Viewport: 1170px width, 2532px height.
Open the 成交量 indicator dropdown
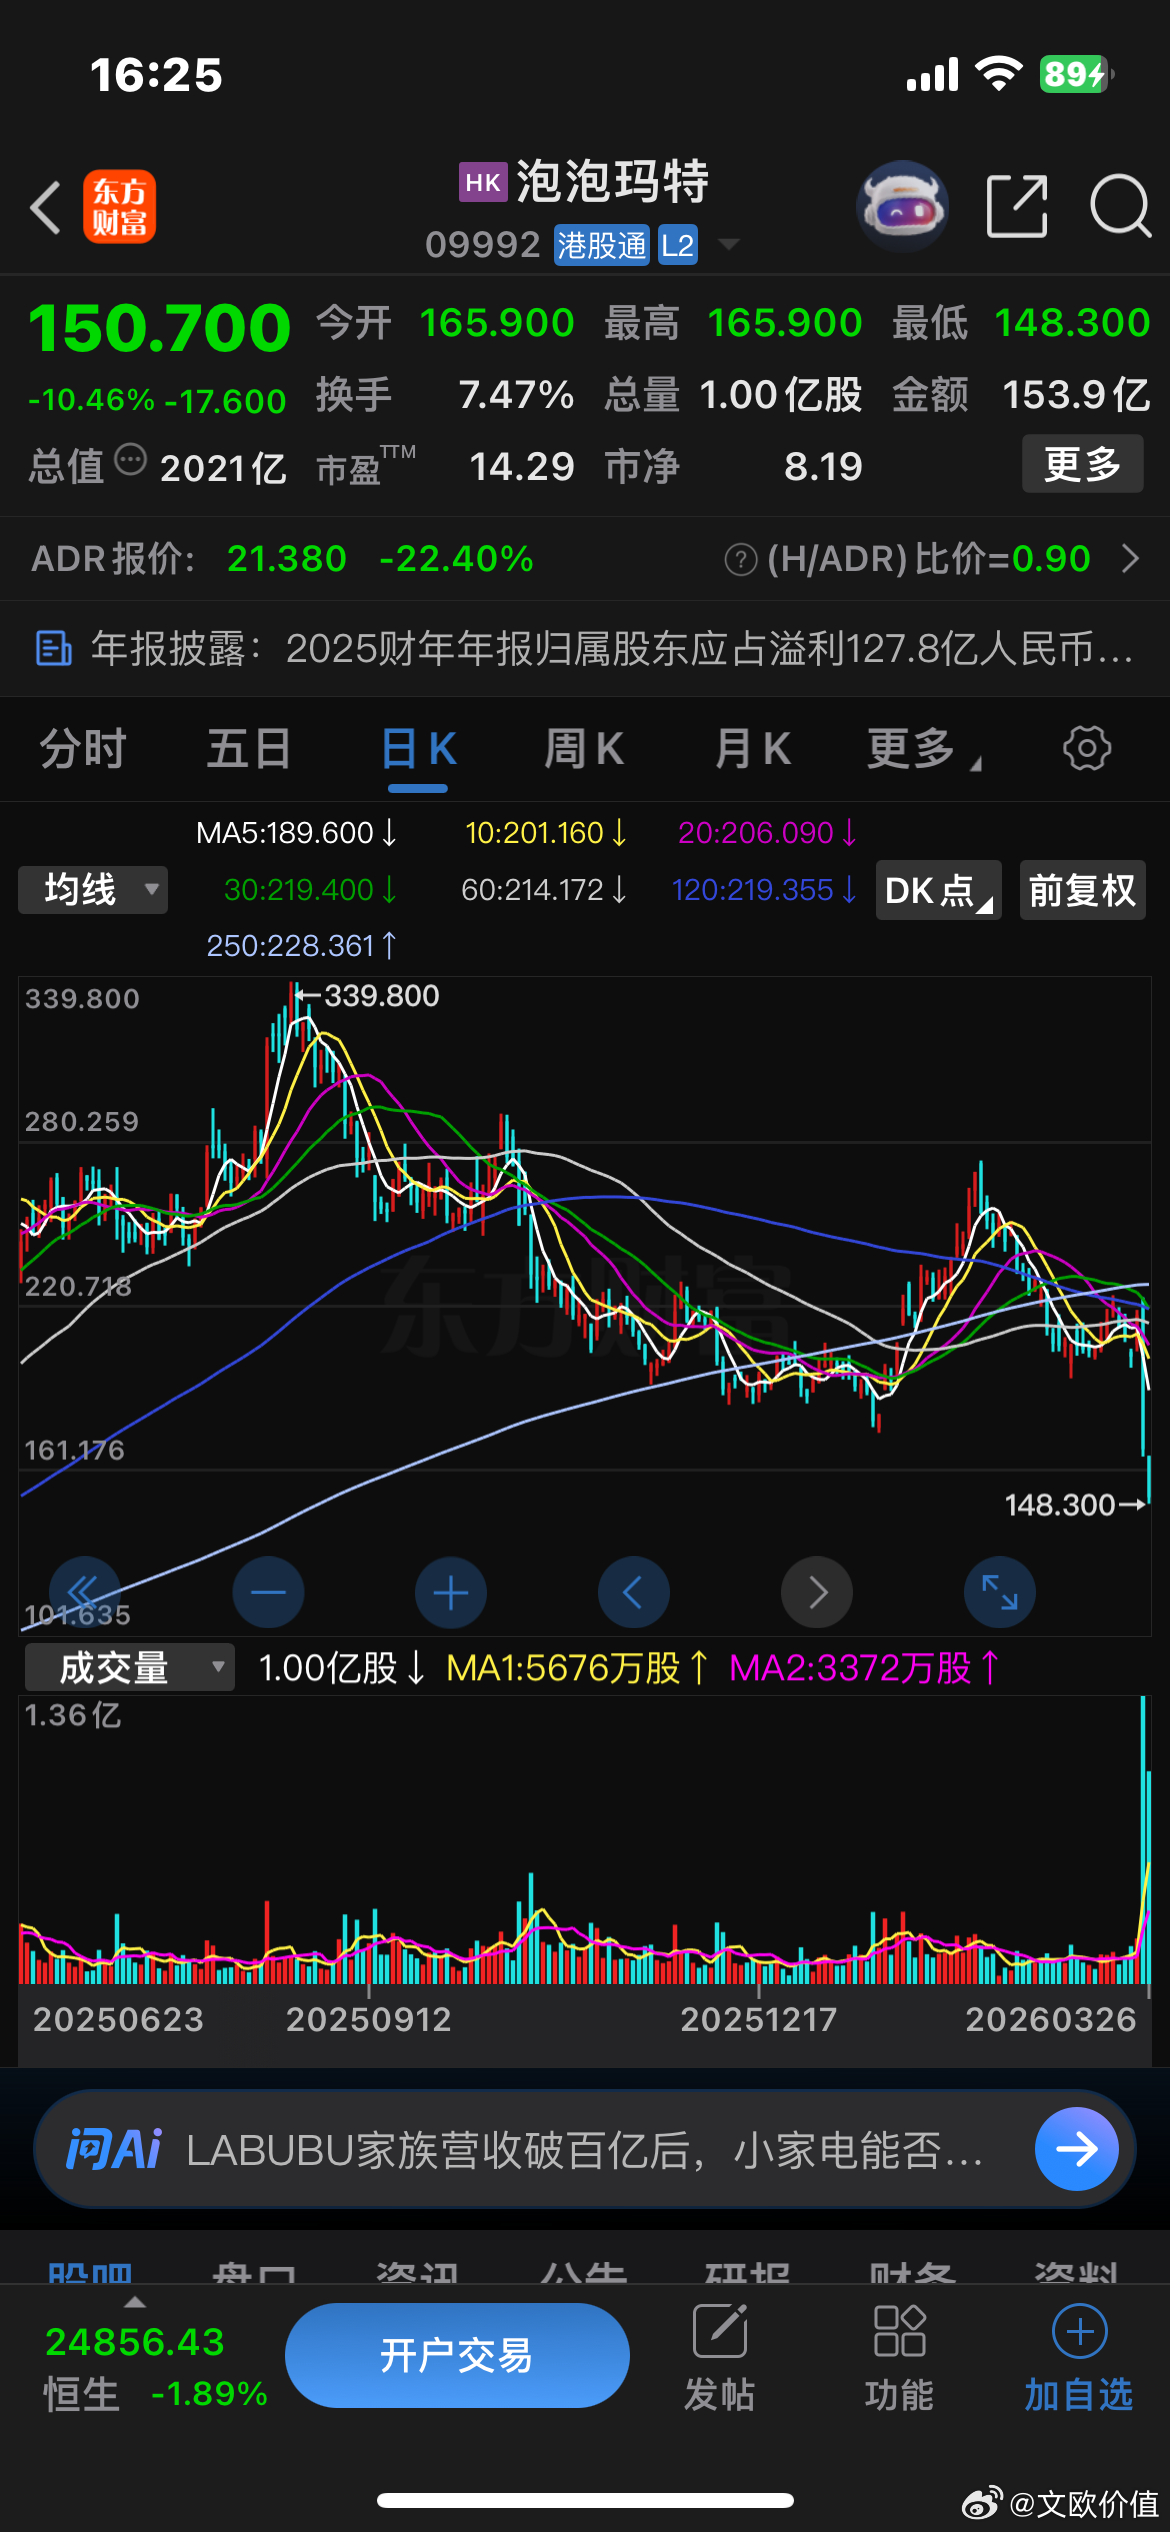tap(129, 1668)
